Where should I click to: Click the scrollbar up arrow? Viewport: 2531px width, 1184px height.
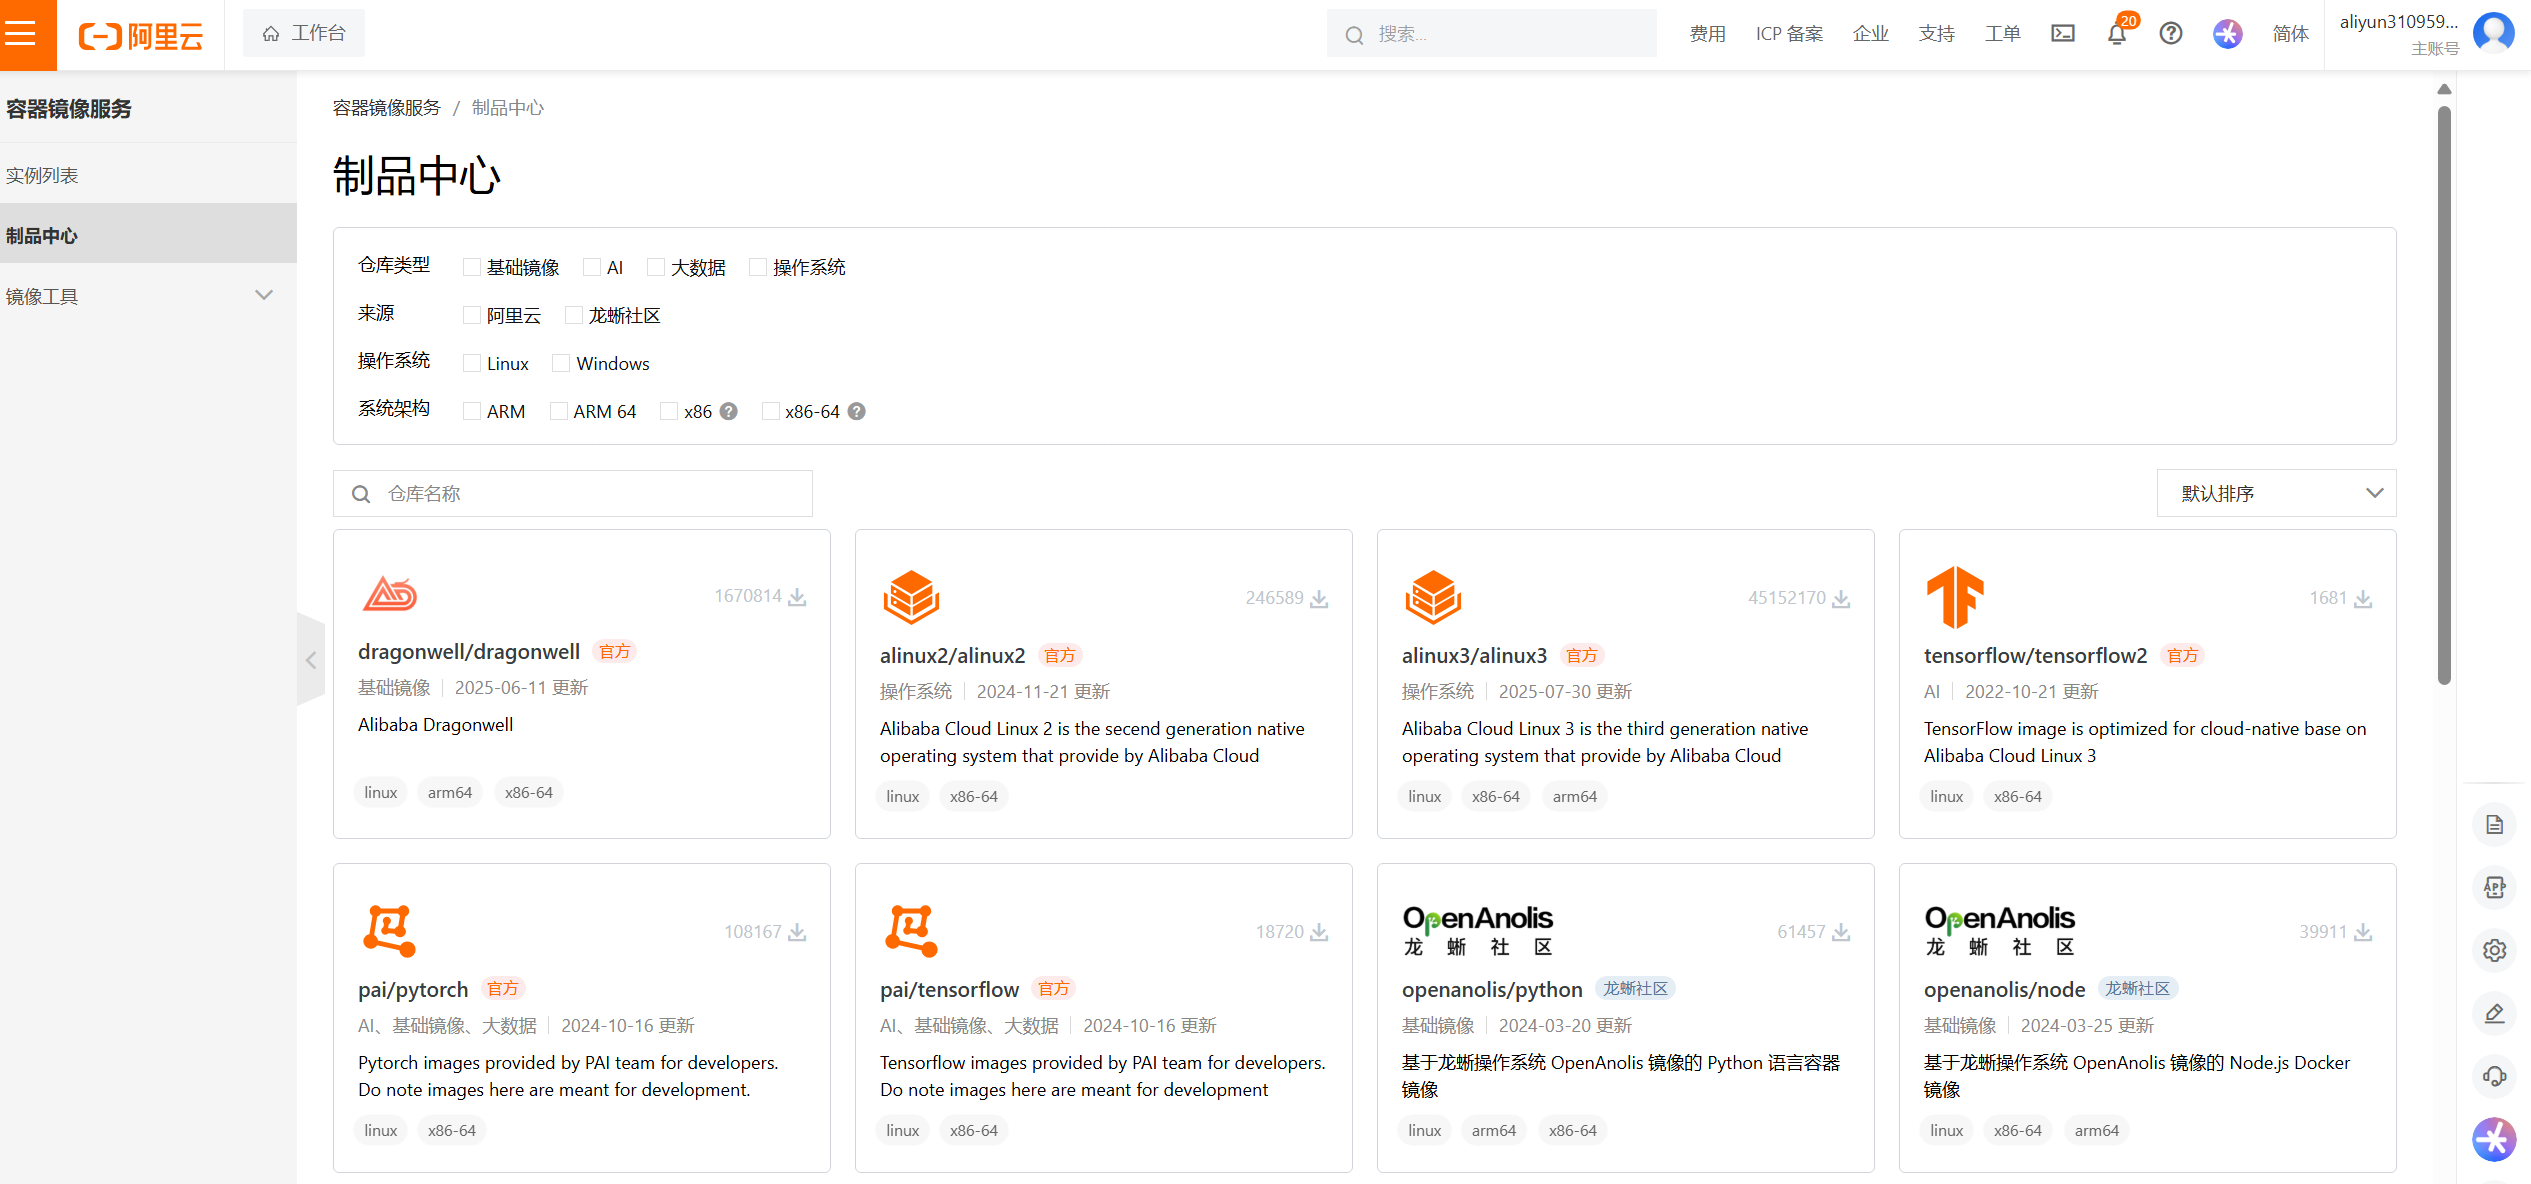coord(2444,89)
